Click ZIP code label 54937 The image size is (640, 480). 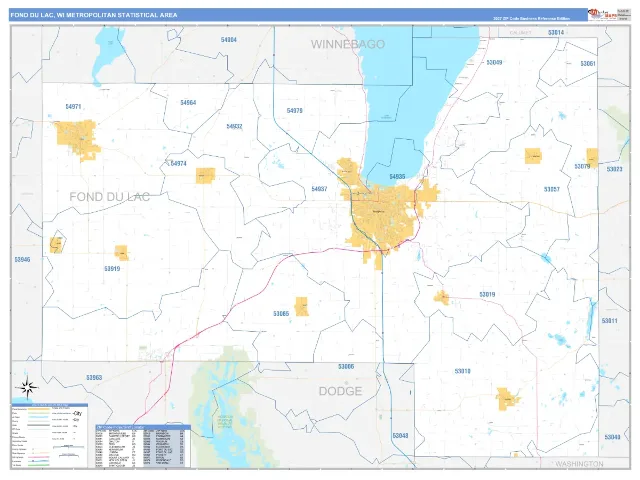coord(319,189)
